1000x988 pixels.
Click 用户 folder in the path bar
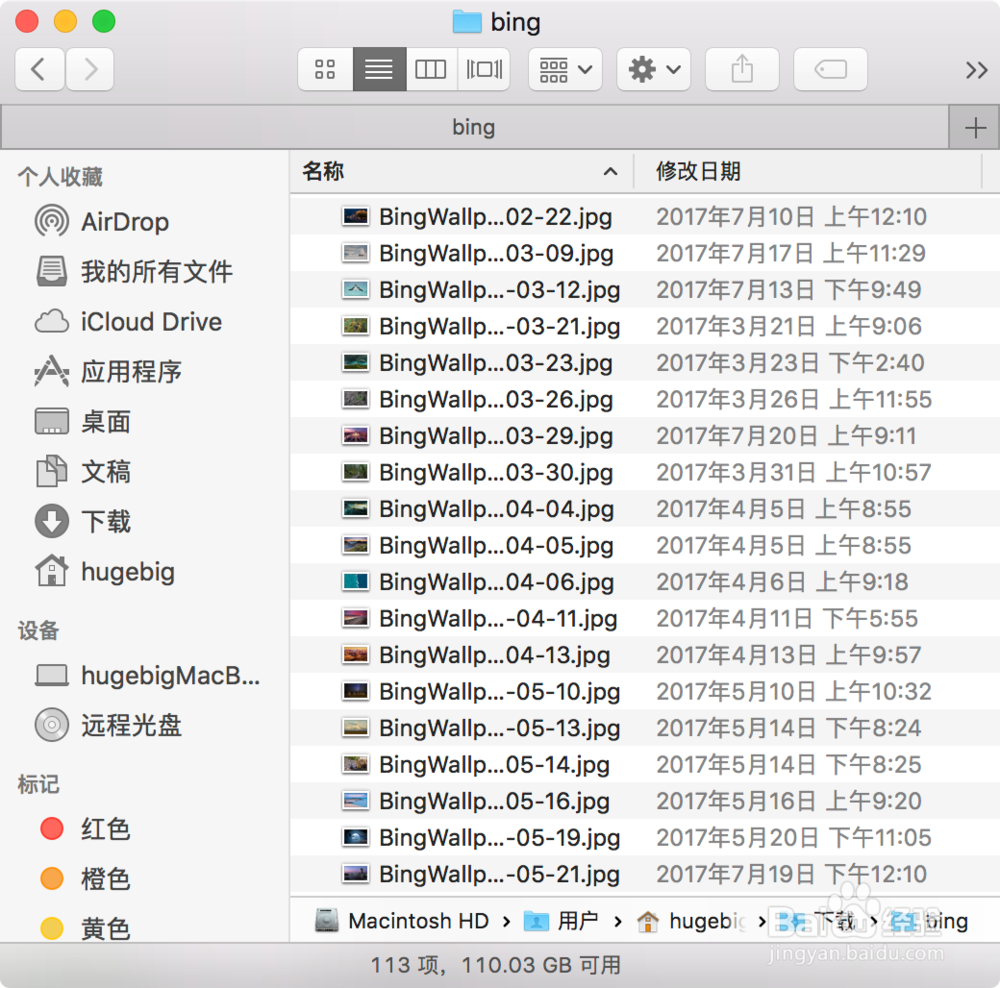[561, 920]
